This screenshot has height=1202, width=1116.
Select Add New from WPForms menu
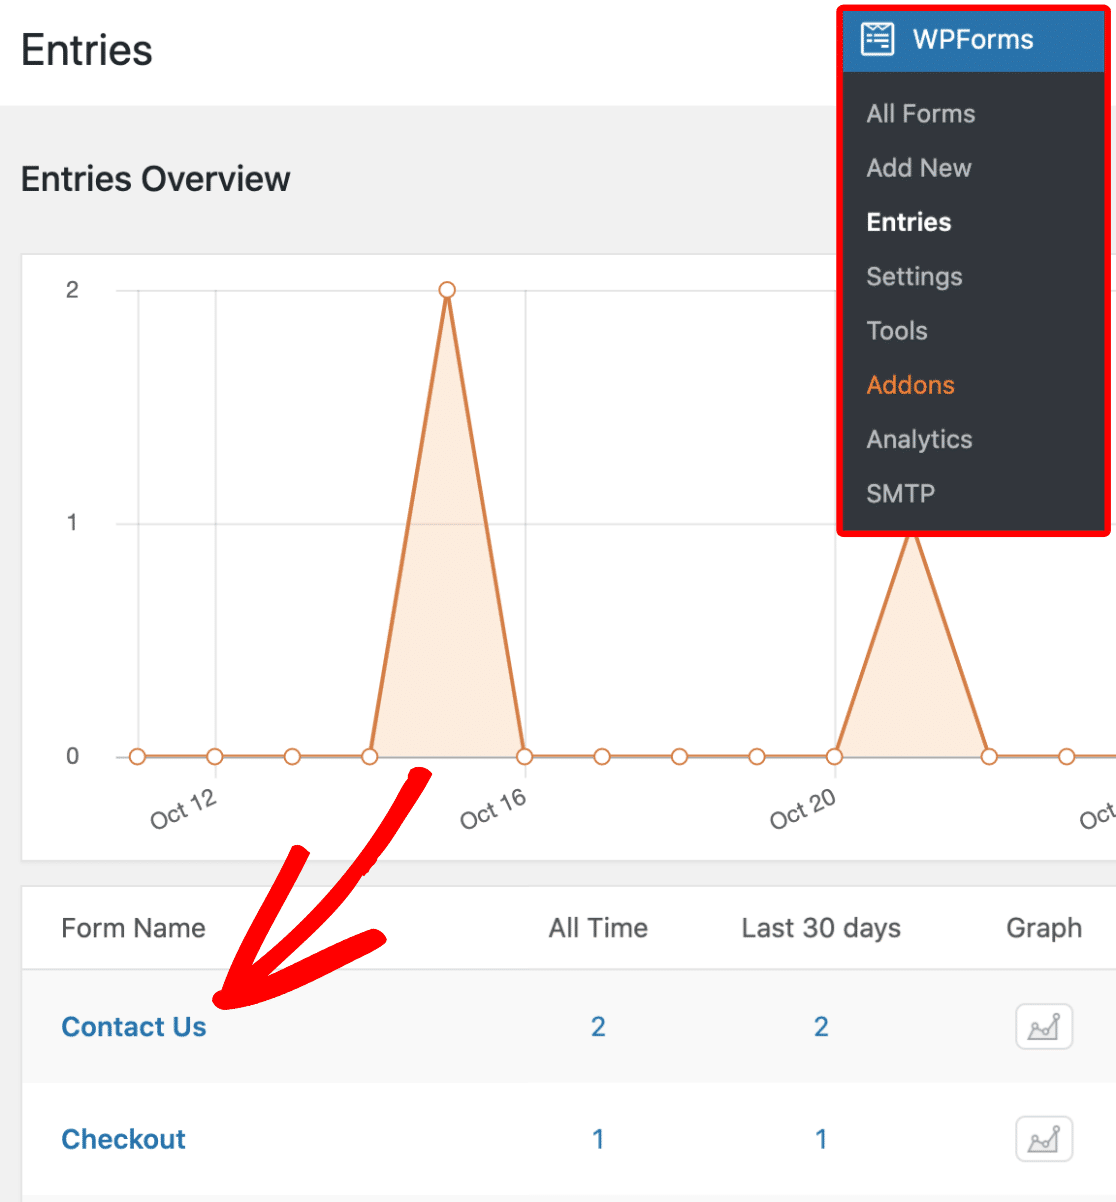coord(918,168)
